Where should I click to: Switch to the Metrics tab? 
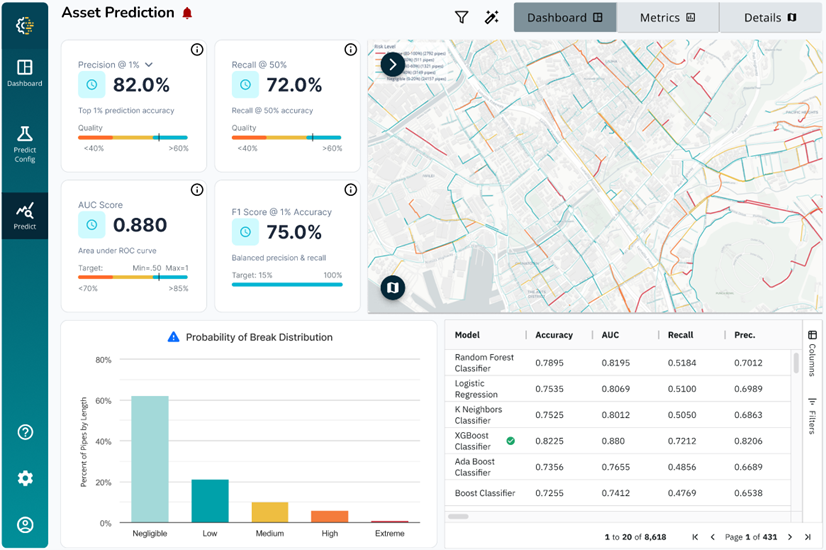667,17
